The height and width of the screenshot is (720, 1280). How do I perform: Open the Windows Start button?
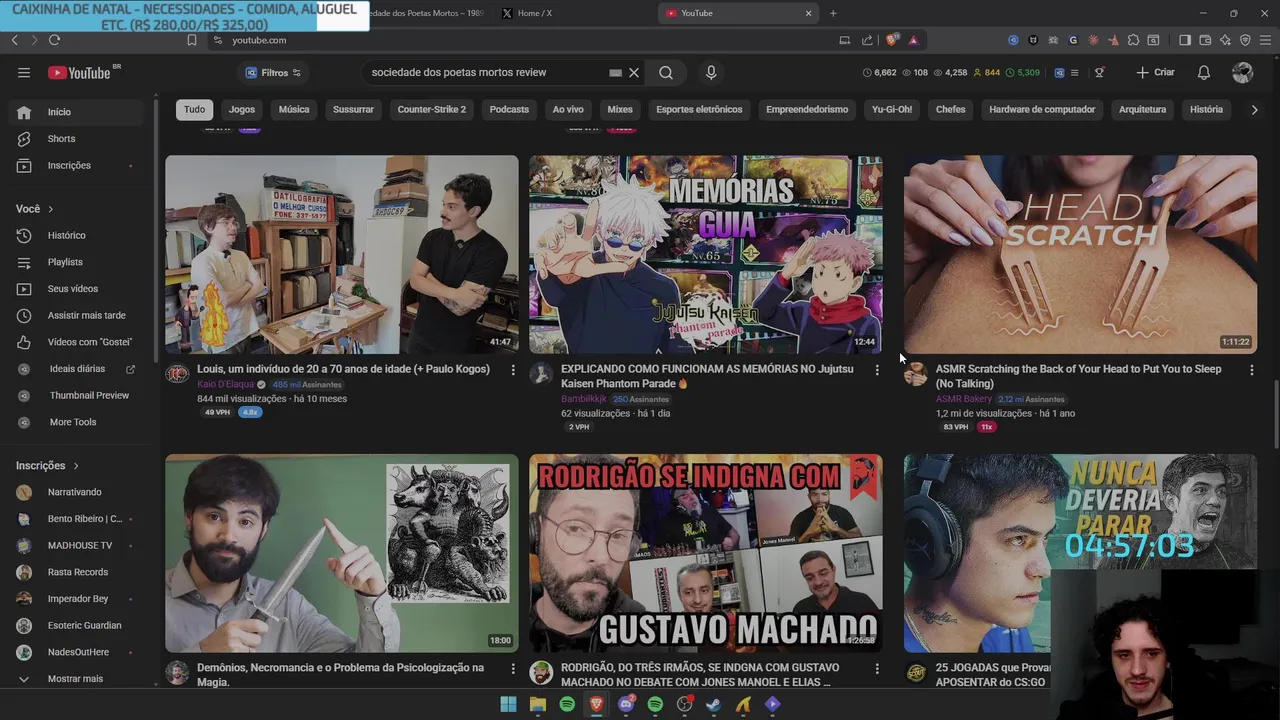pyautogui.click(x=508, y=704)
